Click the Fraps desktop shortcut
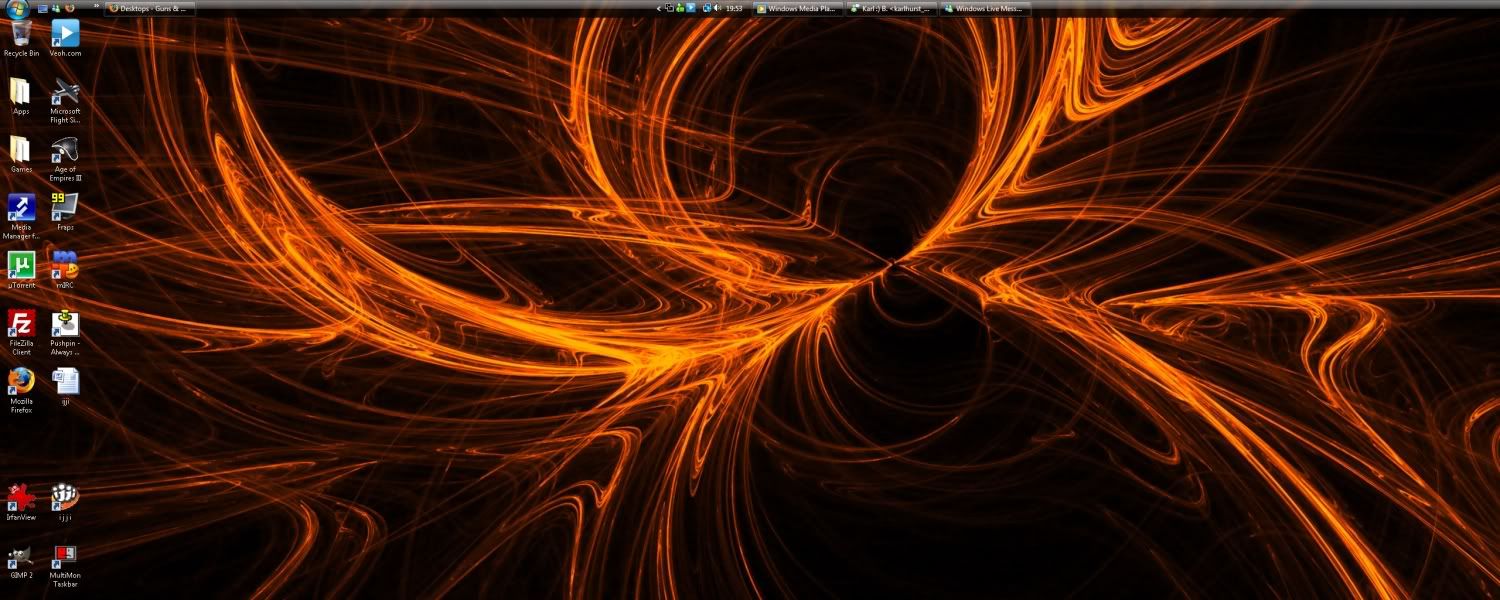Image resolution: width=1500 pixels, height=600 pixels. tap(65, 209)
